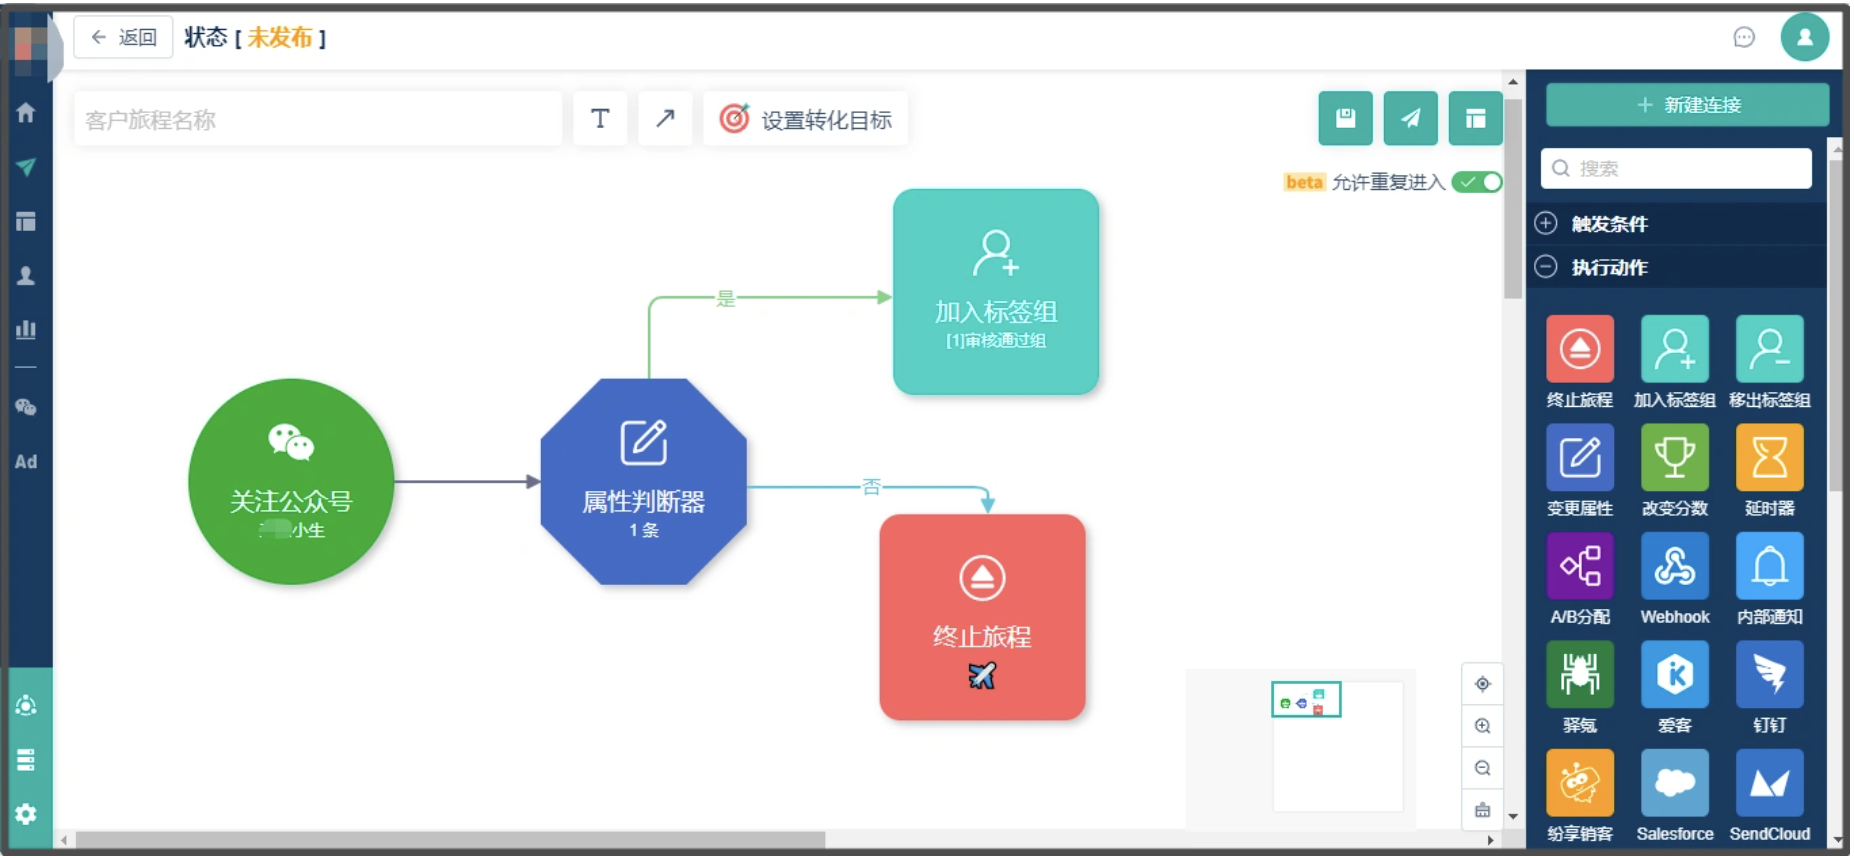This screenshot has height=858, width=1854.
Task: Select the 关注公众号 trigger node
Action: (291, 482)
